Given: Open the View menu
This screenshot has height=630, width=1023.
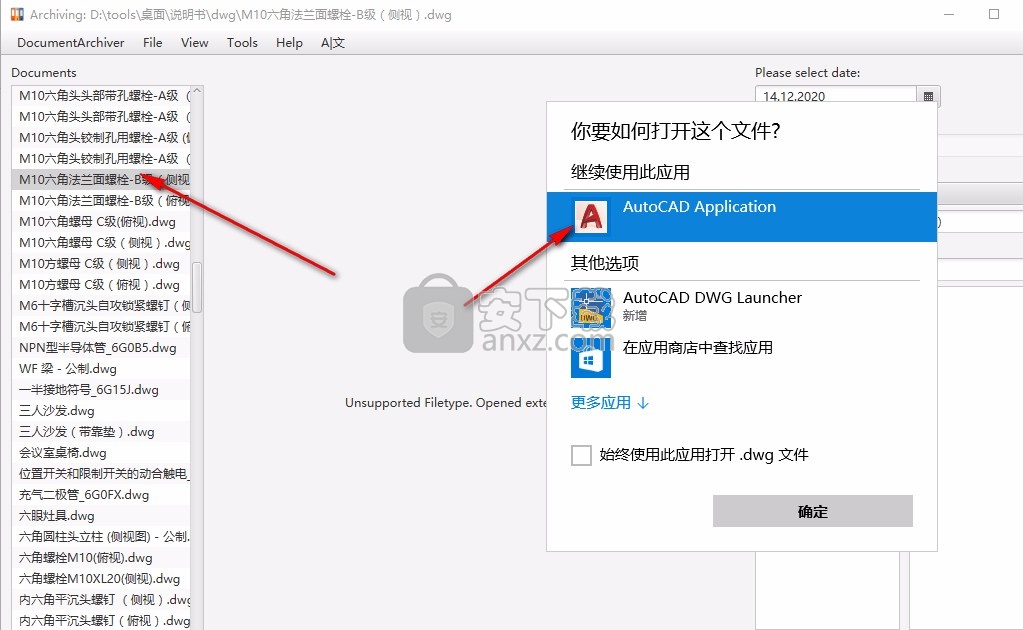Looking at the screenshot, I should (x=194, y=42).
